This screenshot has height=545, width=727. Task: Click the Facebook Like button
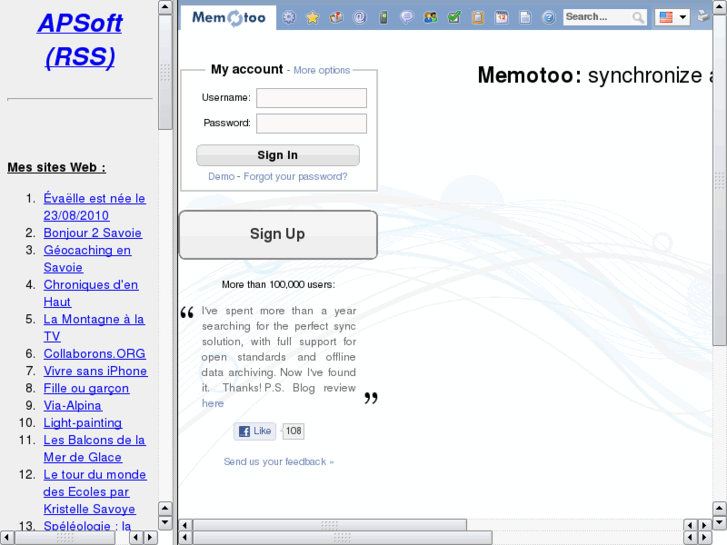point(255,431)
